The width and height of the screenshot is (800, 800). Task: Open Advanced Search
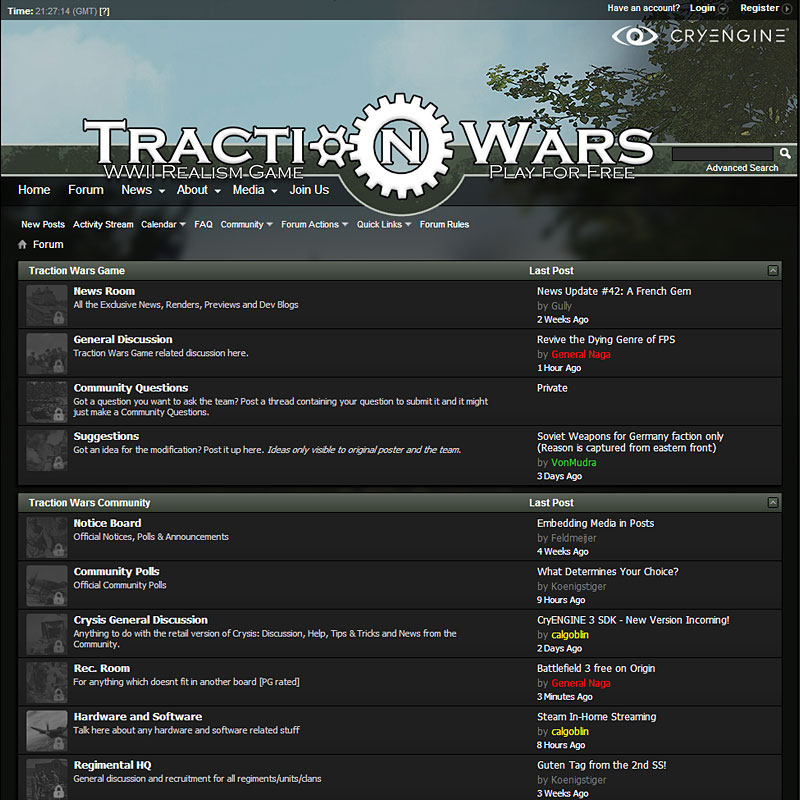click(x=742, y=168)
